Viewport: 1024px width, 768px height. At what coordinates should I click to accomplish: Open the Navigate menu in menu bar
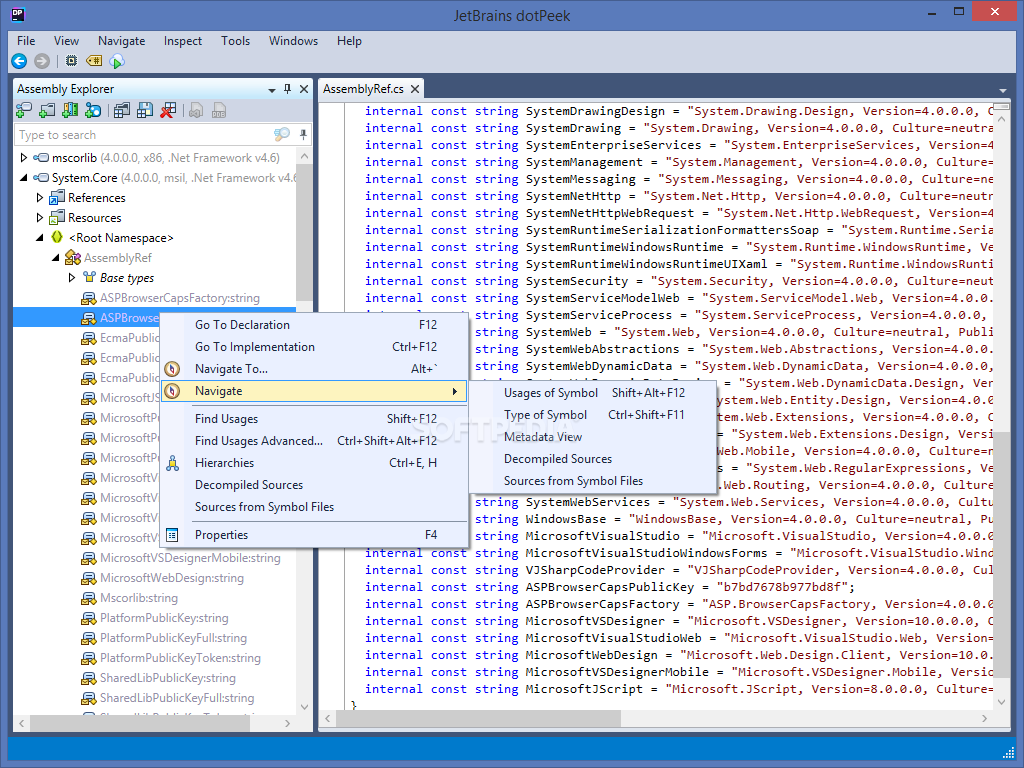tap(121, 40)
